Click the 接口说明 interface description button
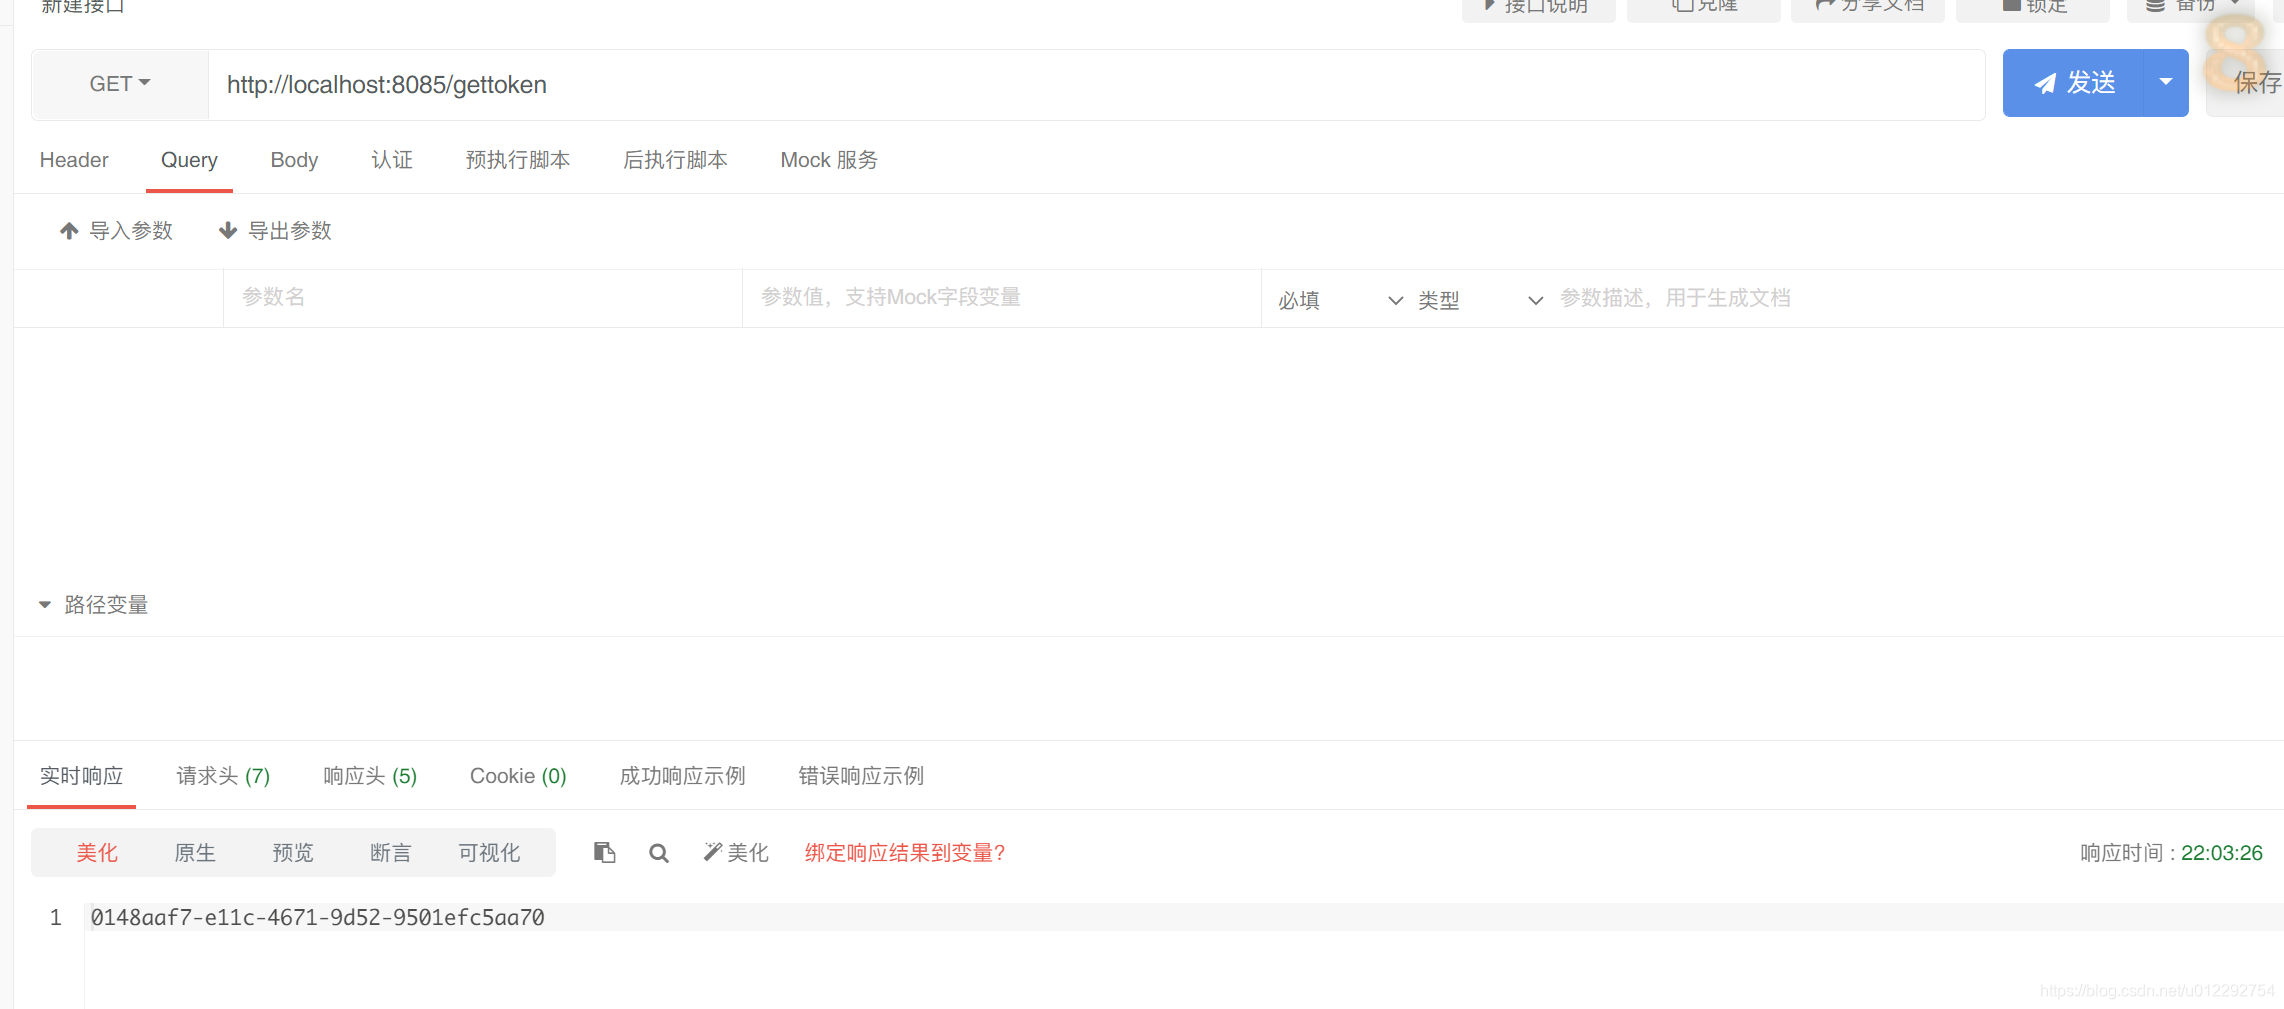Image resolution: width=2284 pixels, height=1009 pixels. tap(1538, 5)
